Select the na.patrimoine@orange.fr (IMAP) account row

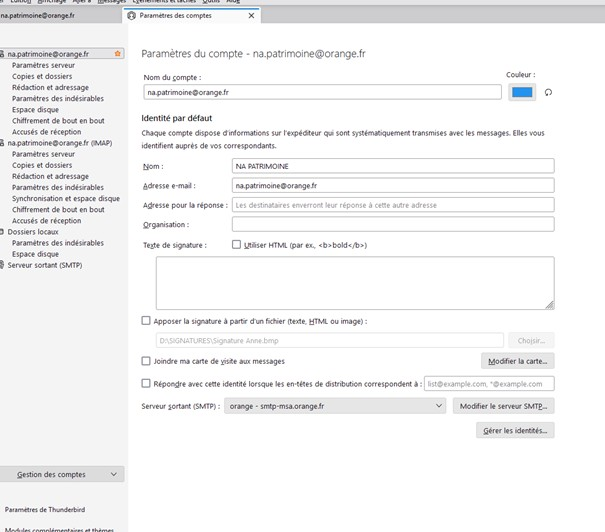[x=59, y=143]
